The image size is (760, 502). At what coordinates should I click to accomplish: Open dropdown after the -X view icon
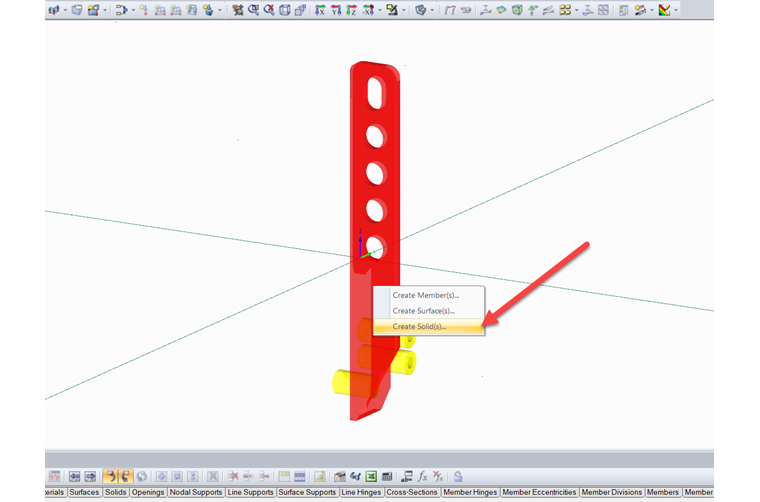380,10
